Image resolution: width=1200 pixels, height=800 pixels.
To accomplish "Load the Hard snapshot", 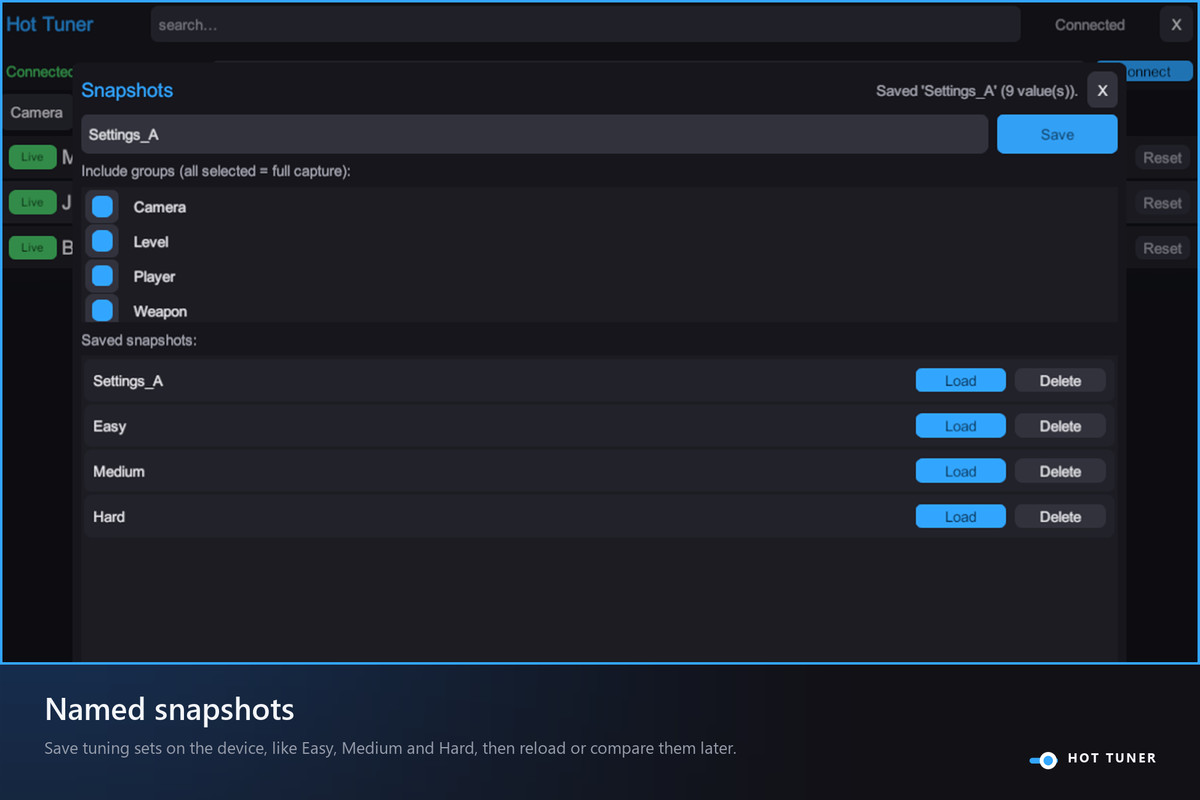I will [960, 516].
